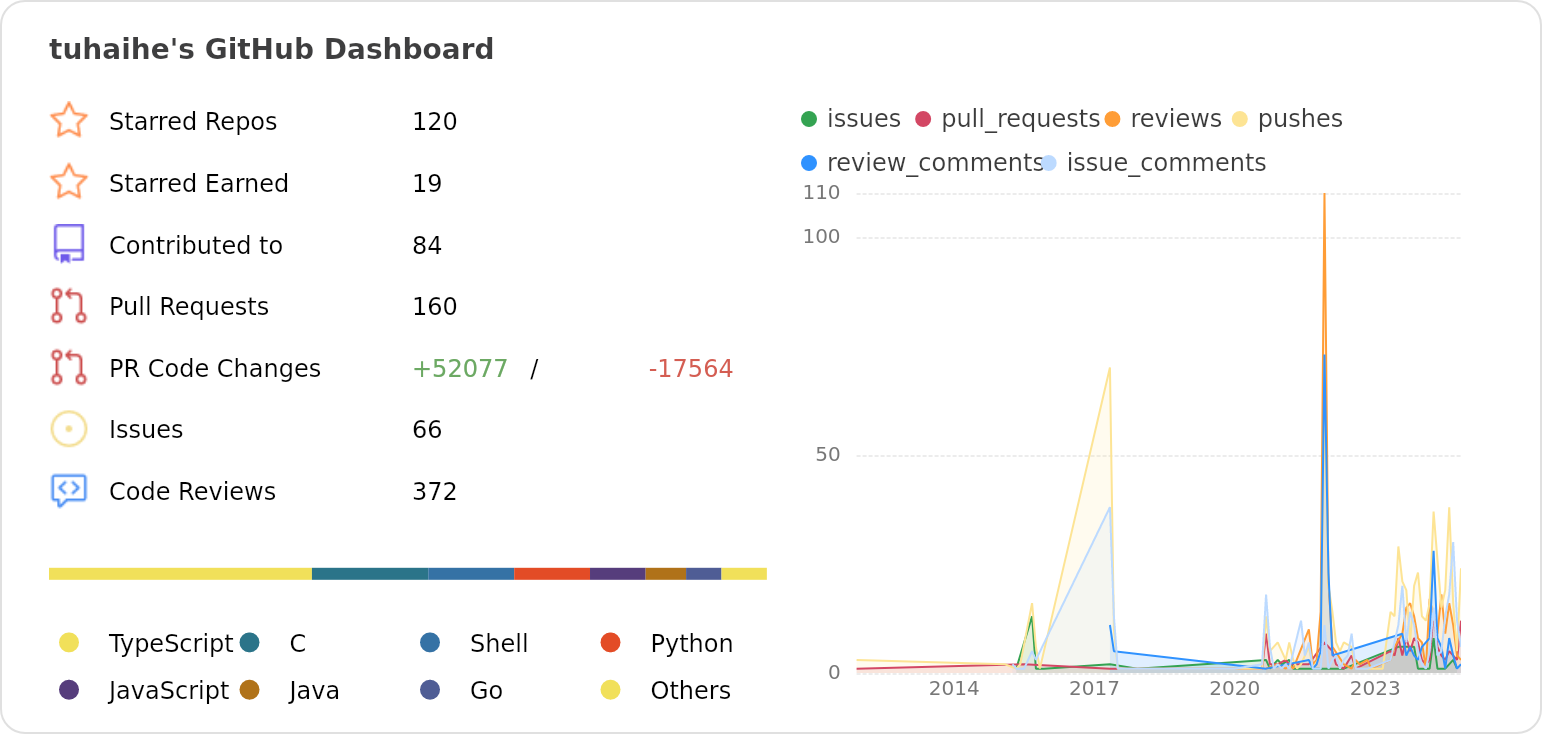Click the 100 y-axis label
1542x734 pixels.
click(821, 237)
